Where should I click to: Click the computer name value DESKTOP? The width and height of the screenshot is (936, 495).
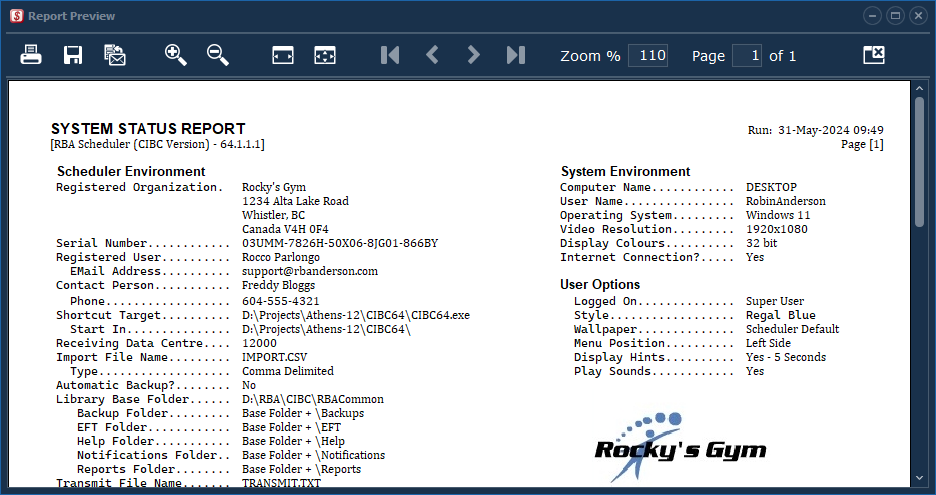point(771,187)
